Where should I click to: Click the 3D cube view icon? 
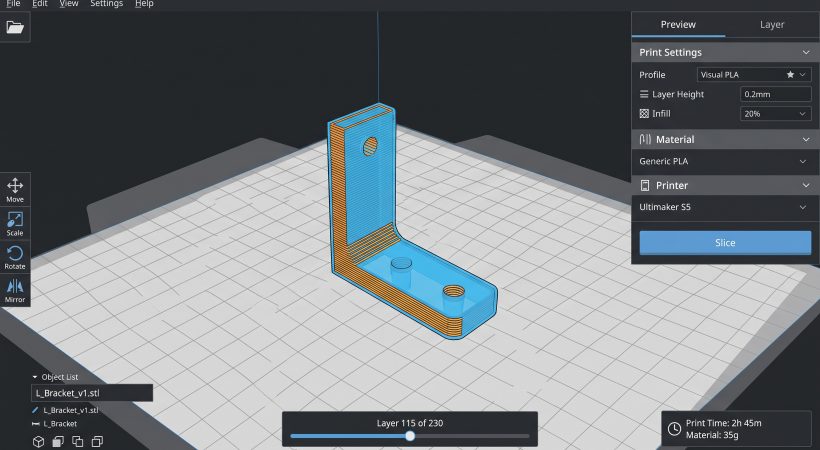[x=39, y=441]
